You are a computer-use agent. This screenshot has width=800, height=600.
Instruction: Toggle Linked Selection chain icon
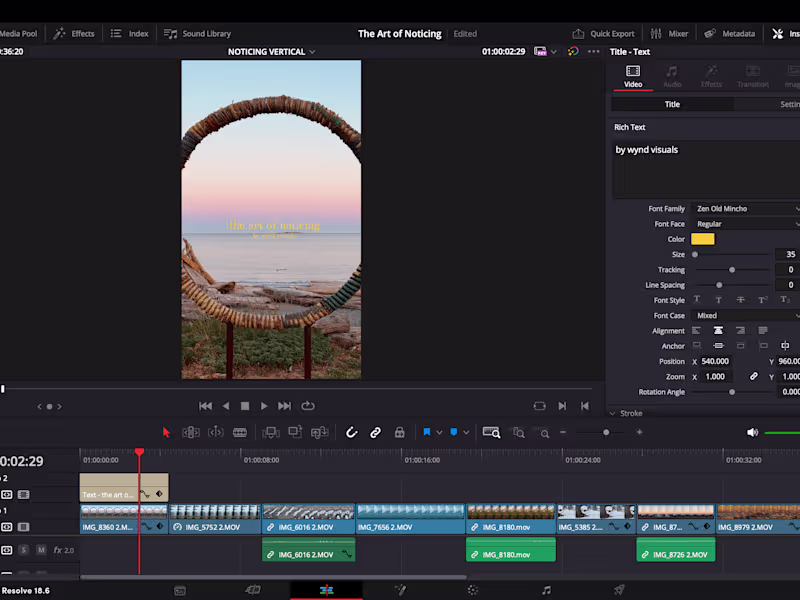point(376,433)
